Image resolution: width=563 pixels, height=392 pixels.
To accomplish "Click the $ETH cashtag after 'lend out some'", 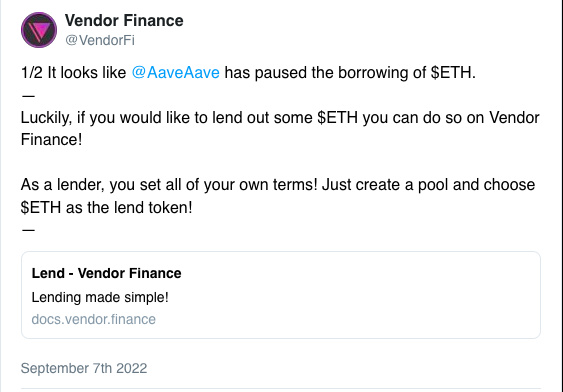I will pyautogui.click(x=338, y=118).
